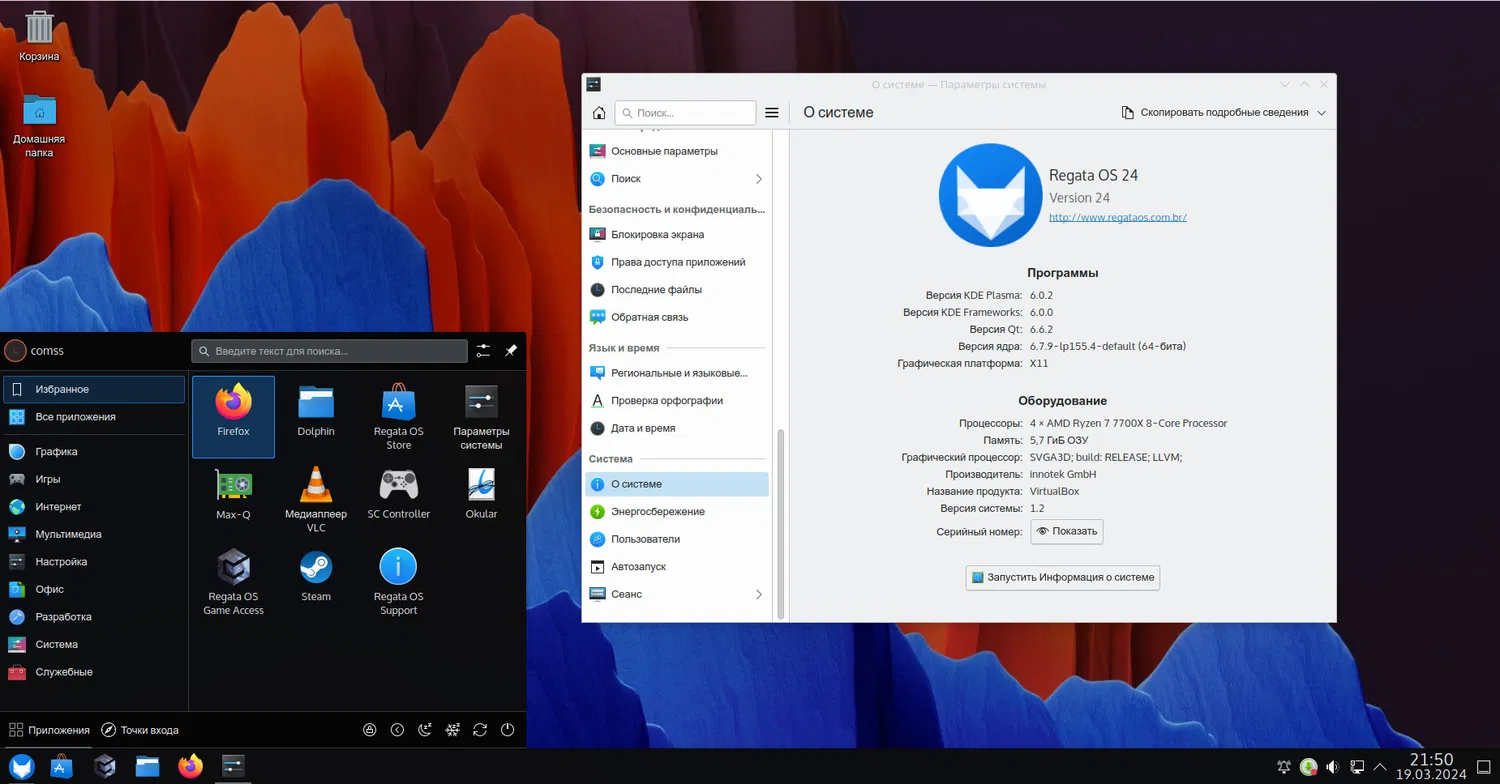
Task: Open Okular document viewer
Action: pyautogui.click(x=481, y=494)
